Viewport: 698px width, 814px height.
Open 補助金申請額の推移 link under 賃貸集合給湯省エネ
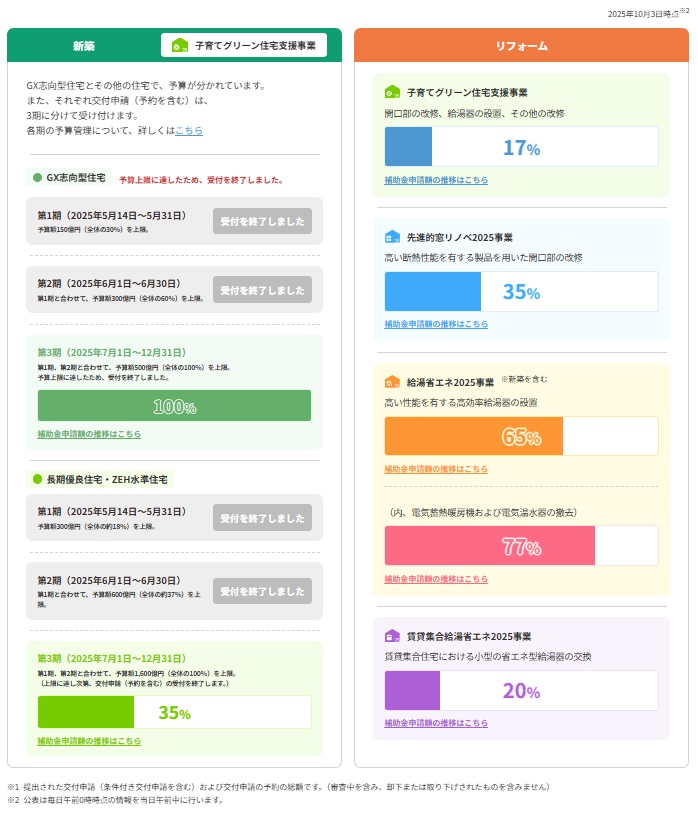pos(436,723)
